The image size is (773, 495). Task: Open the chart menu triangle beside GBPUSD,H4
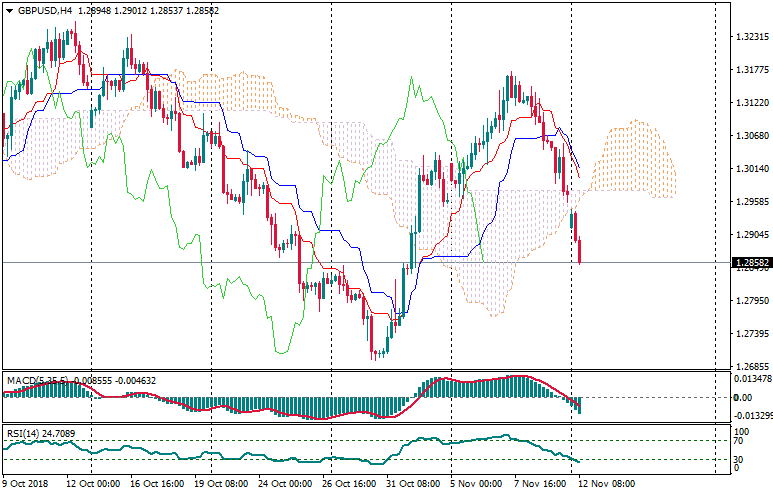(8, 11)
